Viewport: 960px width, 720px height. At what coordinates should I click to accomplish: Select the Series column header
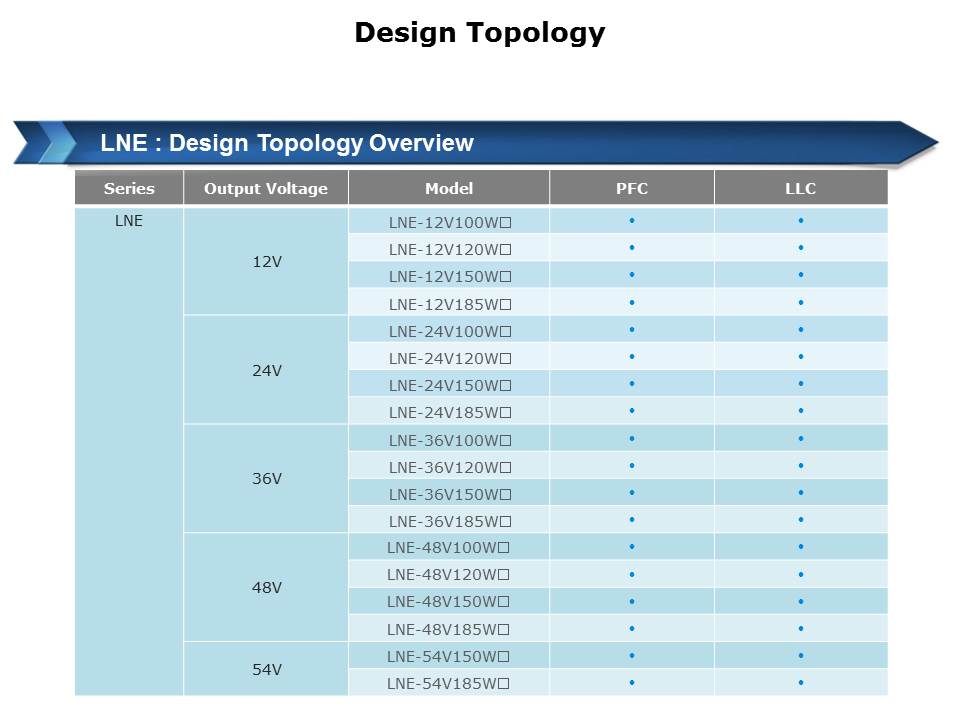[129, 188]
